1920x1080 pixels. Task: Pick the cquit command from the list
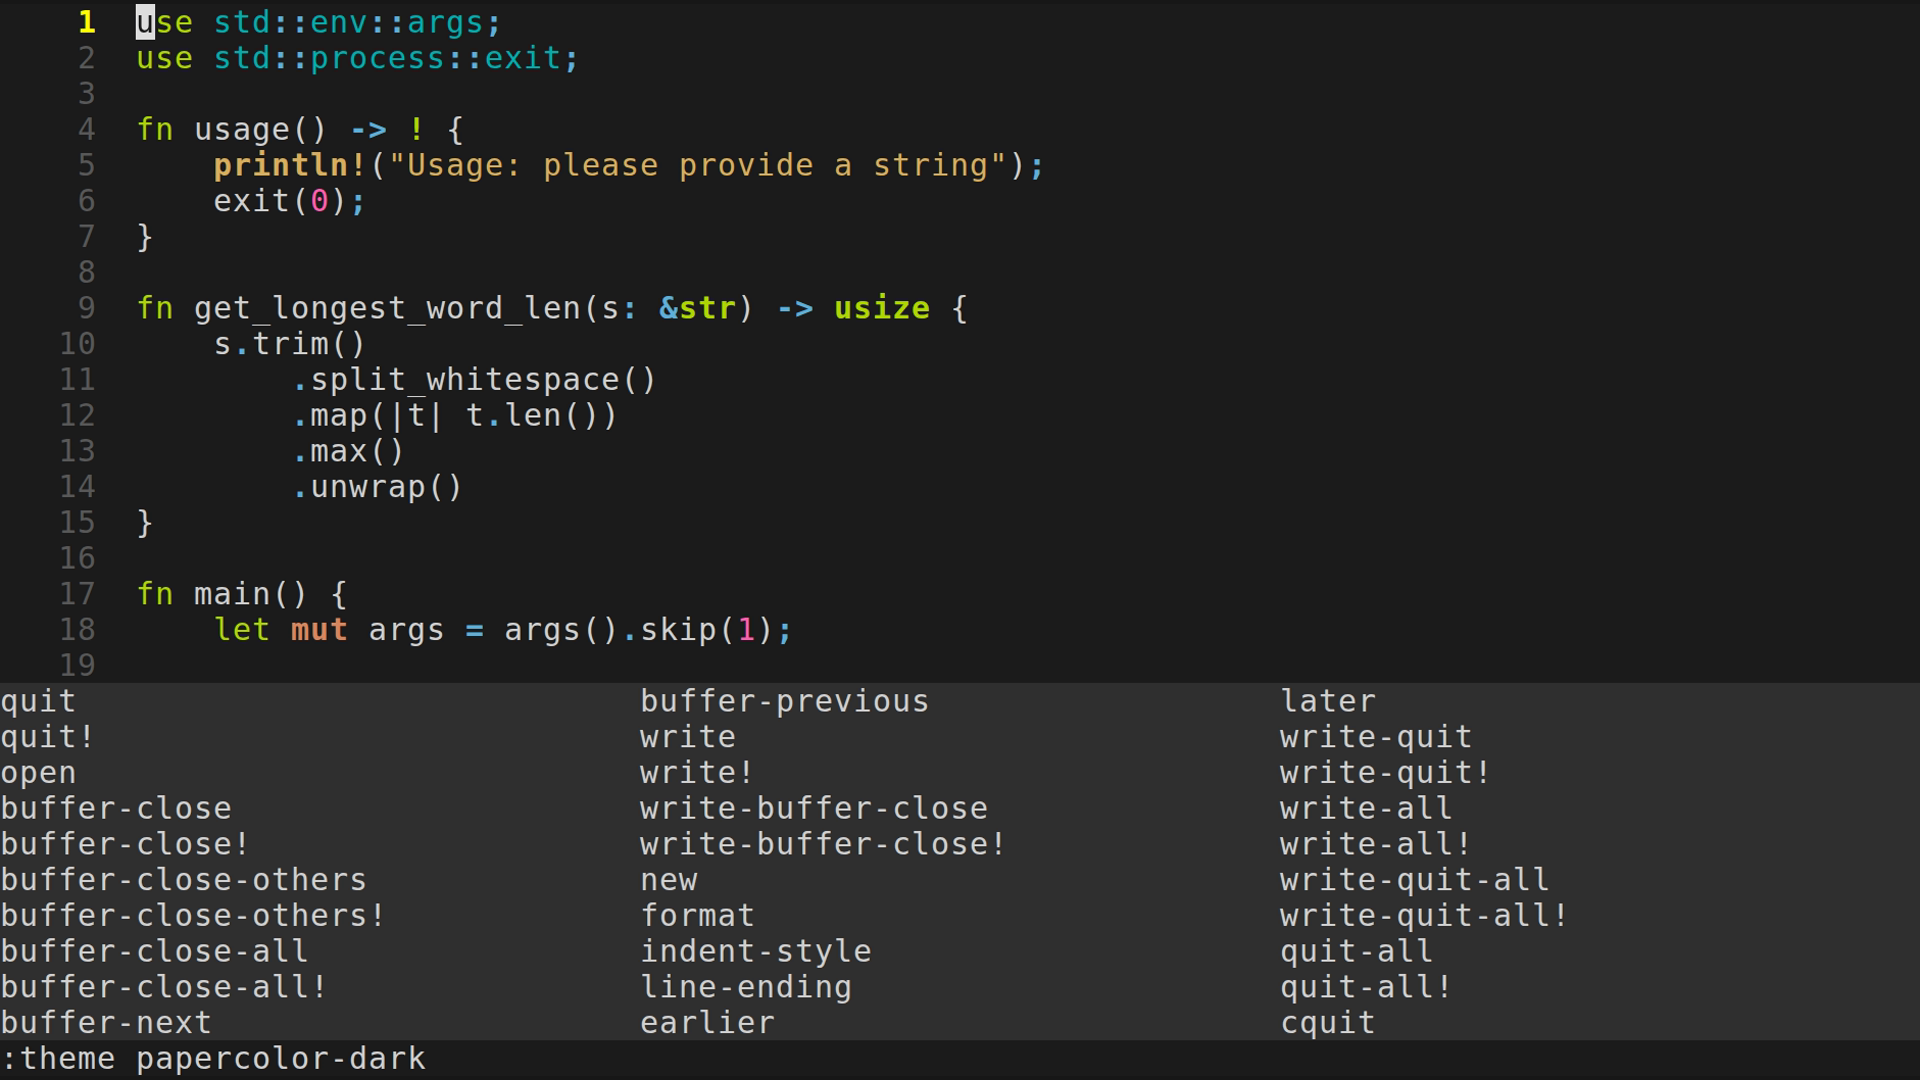[1327, 1023]
